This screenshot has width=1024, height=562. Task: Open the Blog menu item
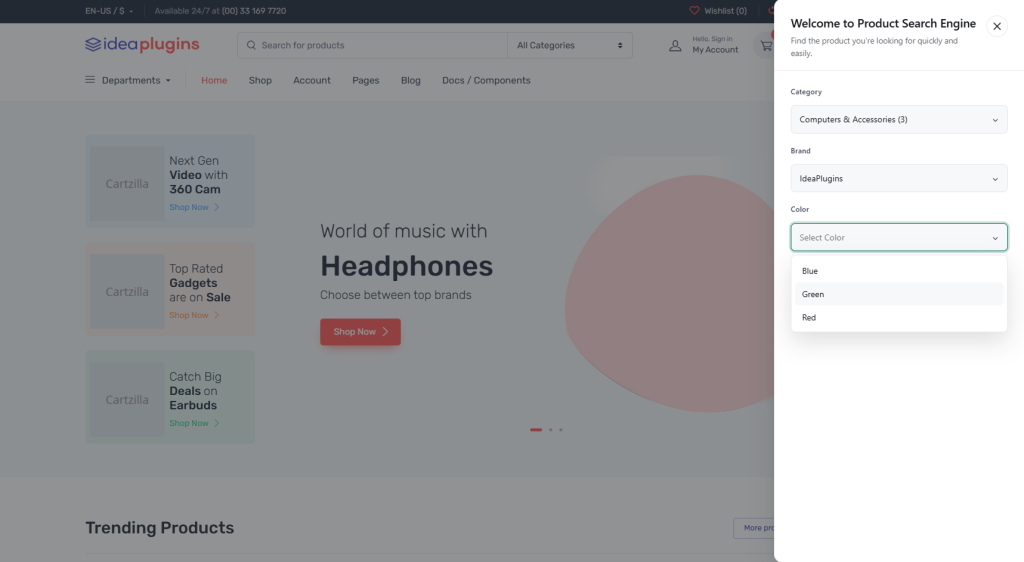(411, 80)
